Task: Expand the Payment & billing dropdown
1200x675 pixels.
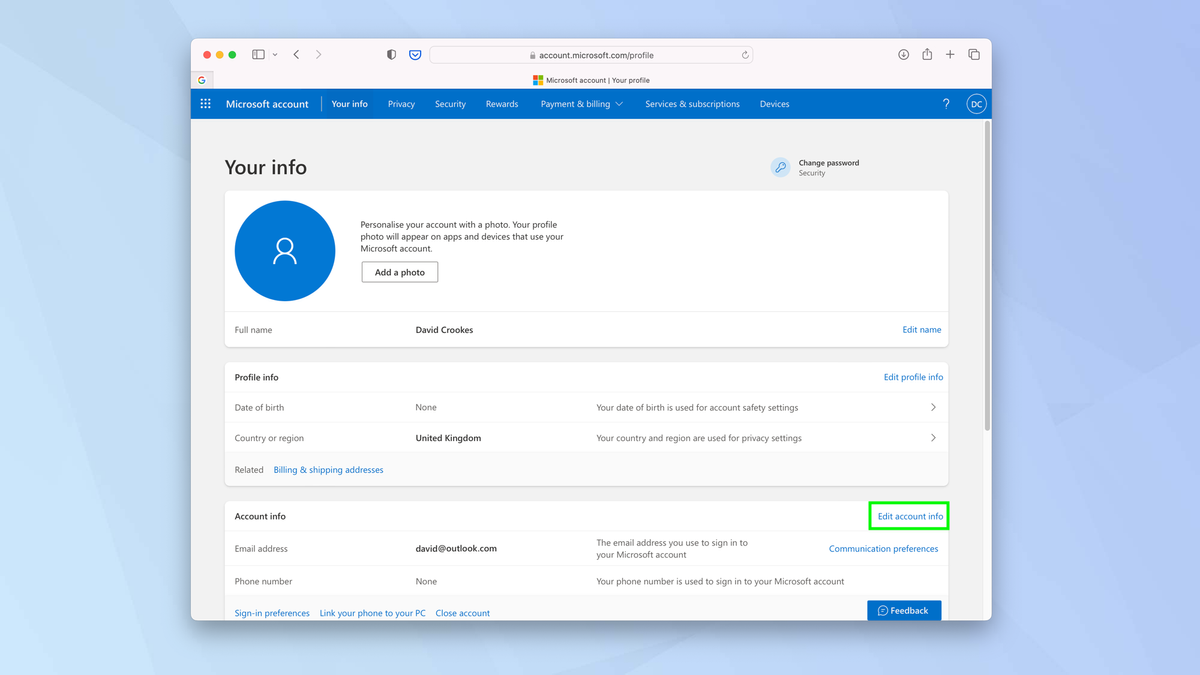Action: click(x=582, y=103)
